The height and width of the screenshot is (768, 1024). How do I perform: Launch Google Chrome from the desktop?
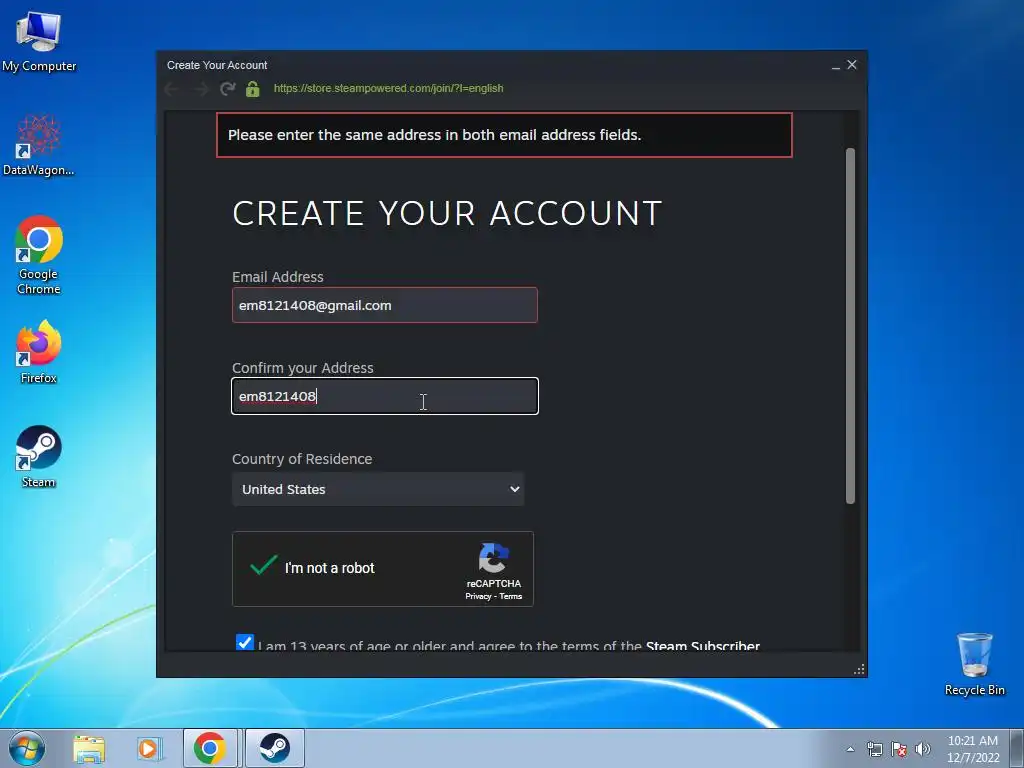point(39,255)
